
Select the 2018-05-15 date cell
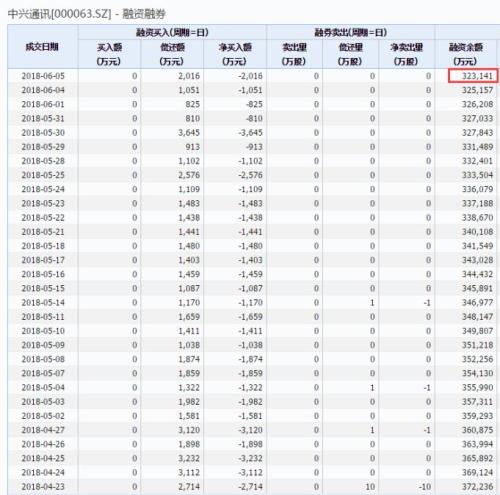pos(43,288)
